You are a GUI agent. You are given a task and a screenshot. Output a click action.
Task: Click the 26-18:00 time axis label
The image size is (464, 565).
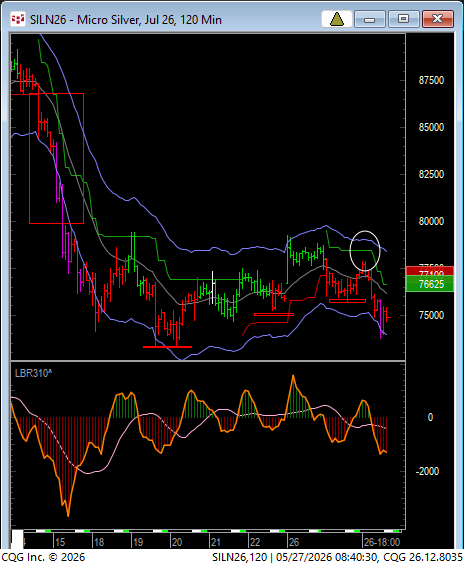(x=382, y=542)
